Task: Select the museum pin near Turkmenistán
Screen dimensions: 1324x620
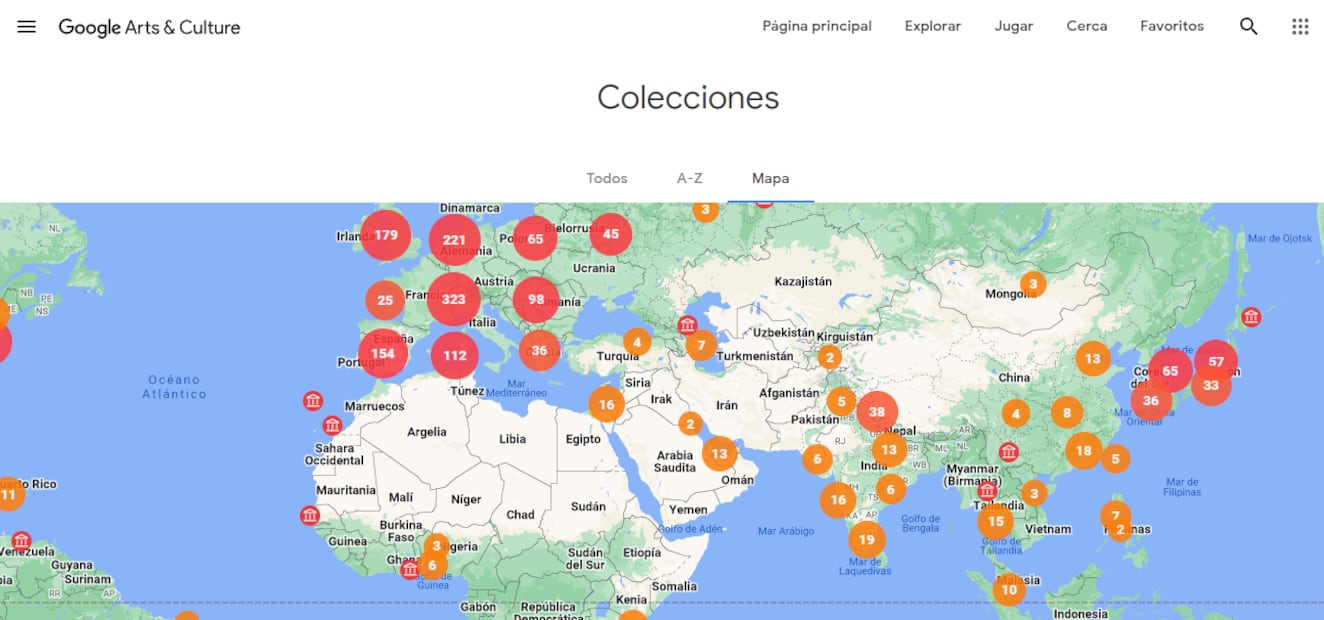Action: coord(687,325)
